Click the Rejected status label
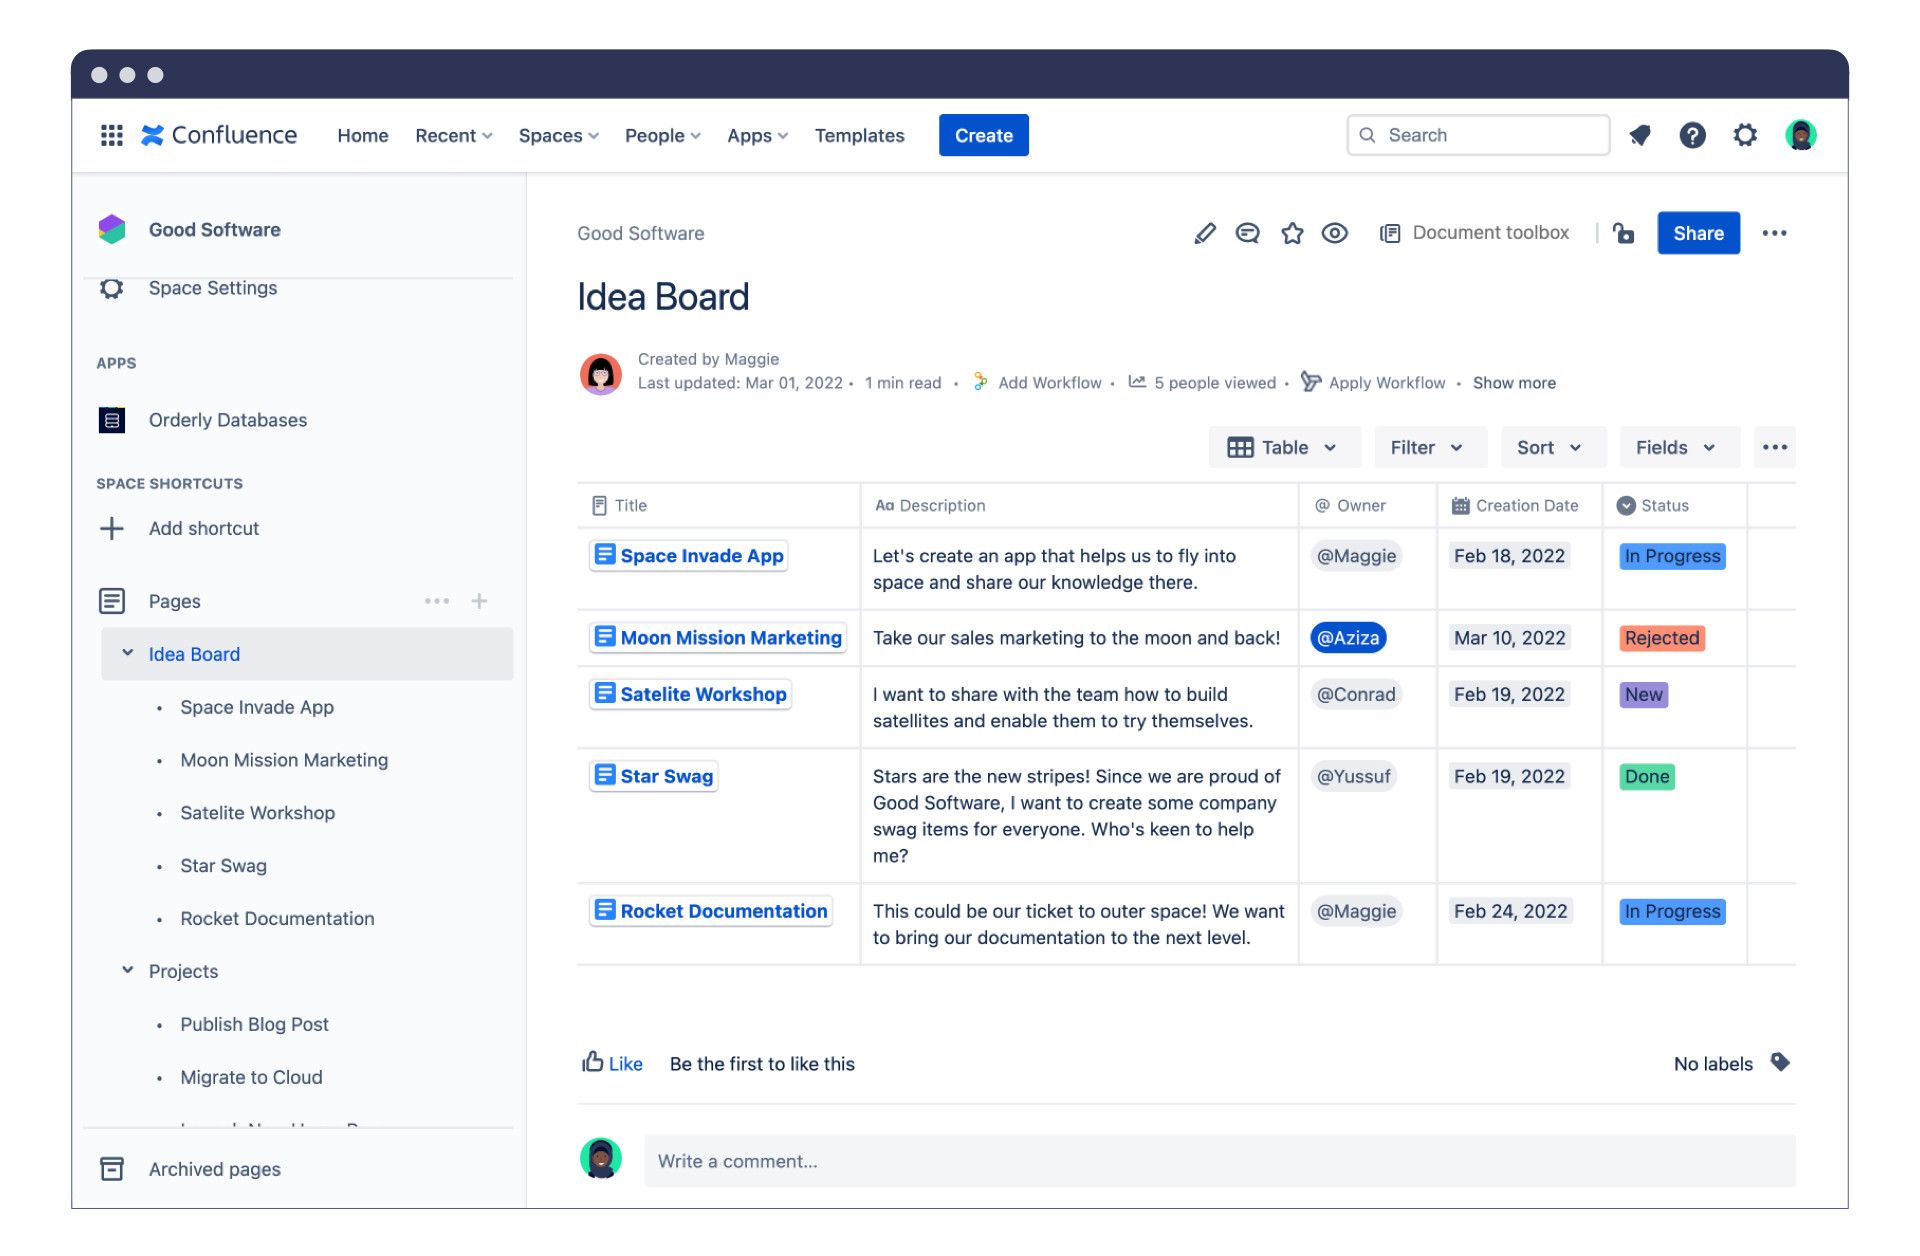Screen dimensions: 1920x1256 click(x=1660, y=637)
